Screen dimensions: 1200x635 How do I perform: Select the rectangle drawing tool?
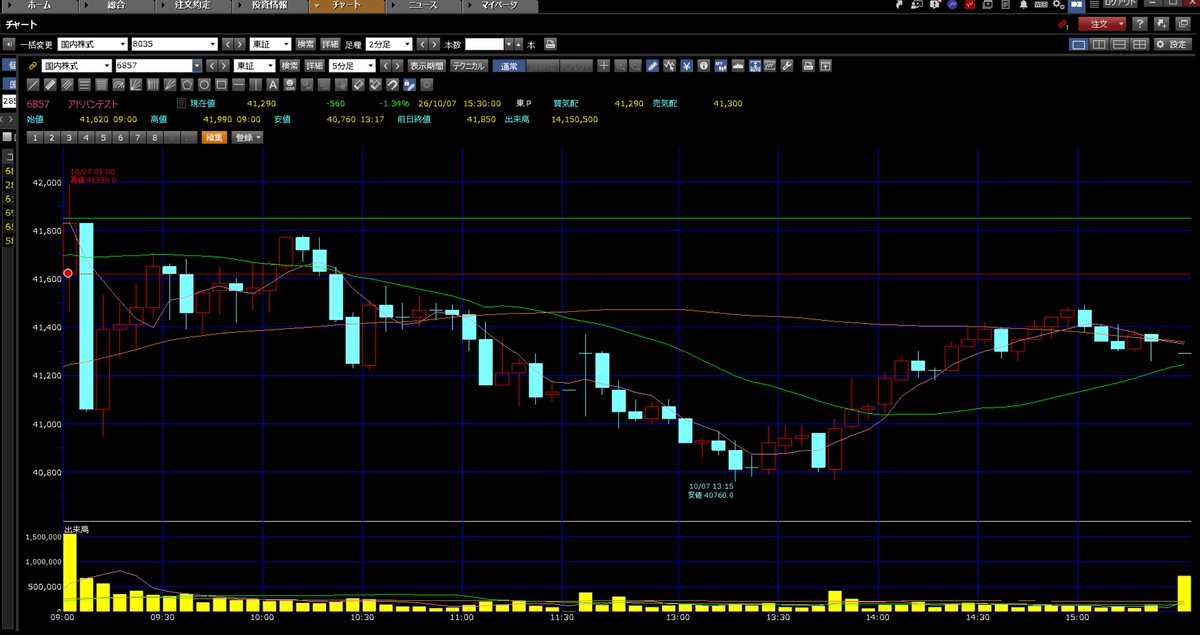(x=221, y=84)
